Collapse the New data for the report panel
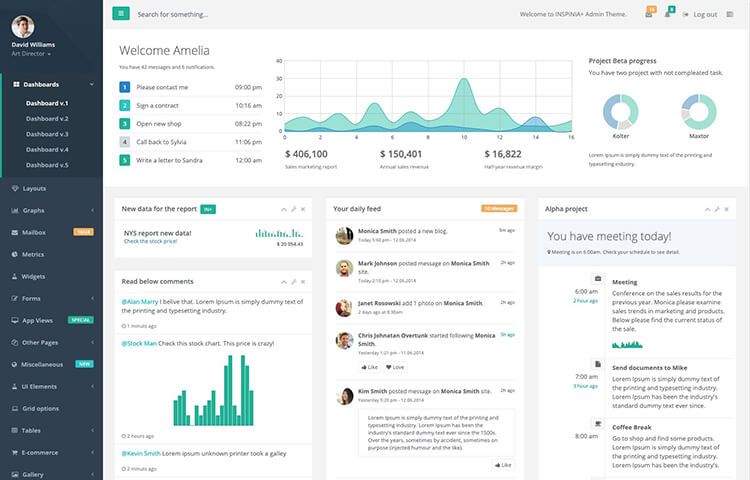Screen dimensions: 750x480 [284, 209]
